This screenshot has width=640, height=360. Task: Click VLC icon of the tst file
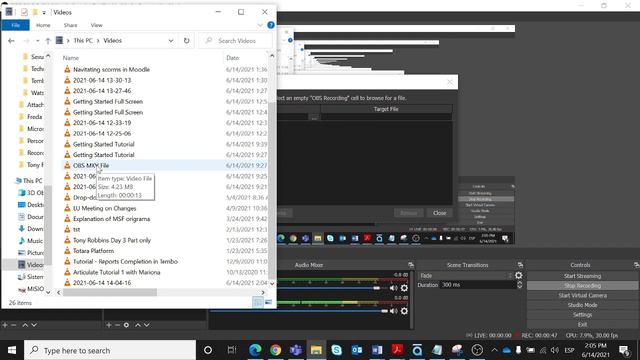67,229
